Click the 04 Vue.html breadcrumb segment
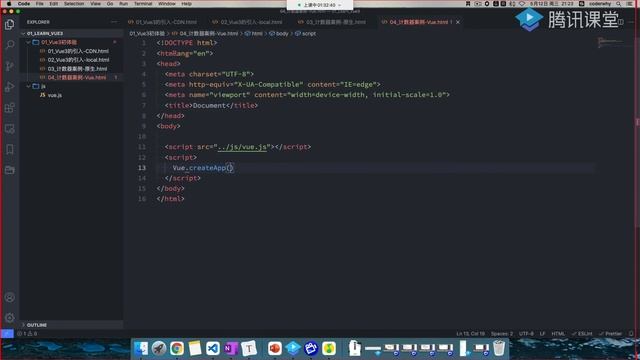The image size is (640, 360). tap(205, 33)
